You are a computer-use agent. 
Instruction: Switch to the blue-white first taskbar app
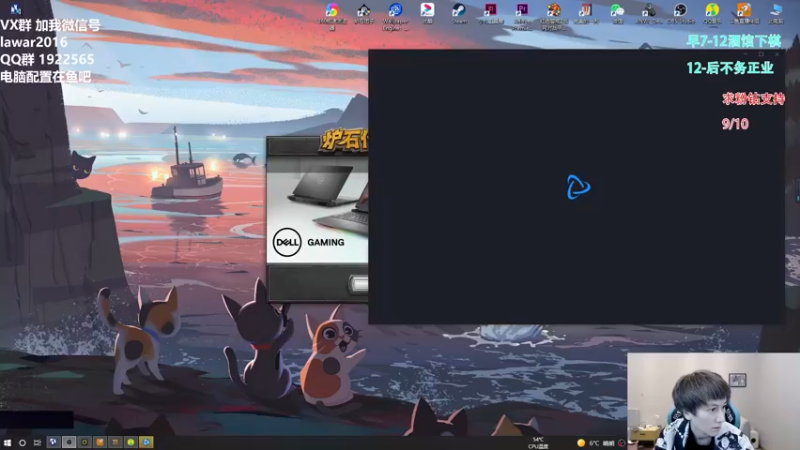point(53,442)
